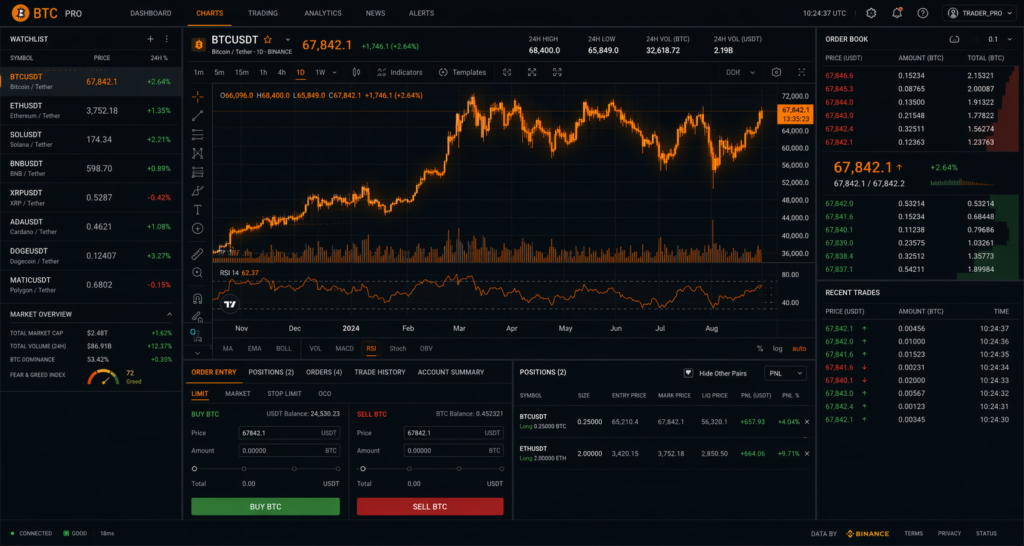This screenshot has height=546, width=1024.
Task: Click the circled plus tool in chart sidebar
Action: click(197, 229)
